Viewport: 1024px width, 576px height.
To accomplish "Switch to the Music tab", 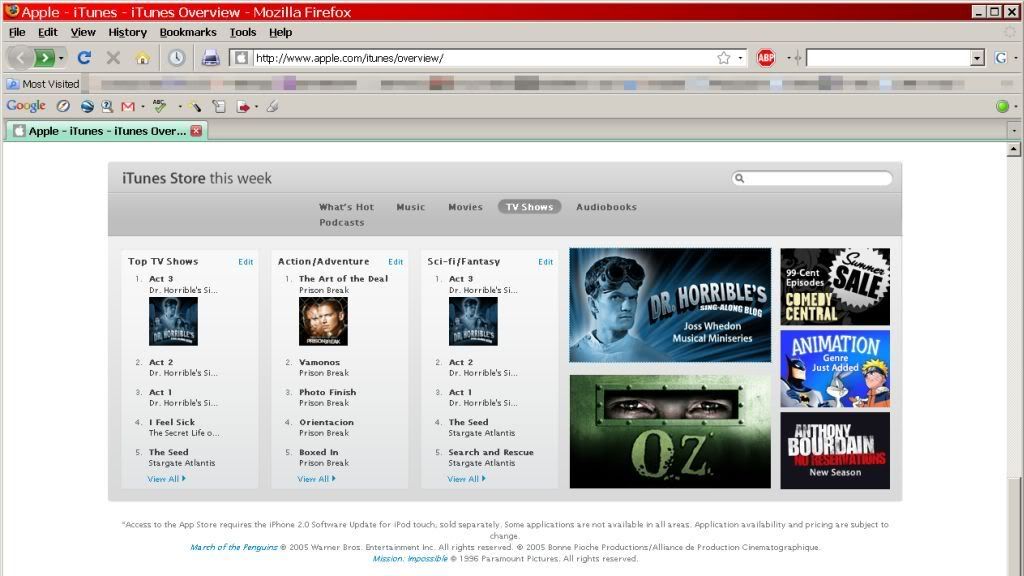I will [411, 207].
